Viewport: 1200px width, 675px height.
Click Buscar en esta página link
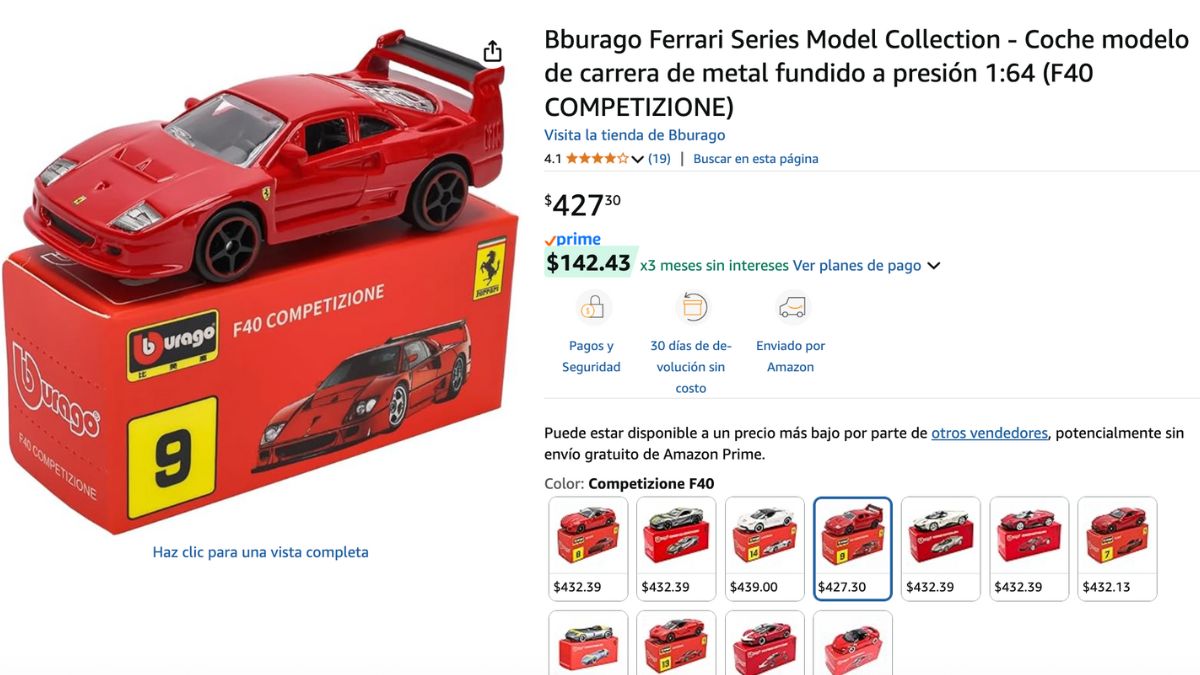click(756, 158)
